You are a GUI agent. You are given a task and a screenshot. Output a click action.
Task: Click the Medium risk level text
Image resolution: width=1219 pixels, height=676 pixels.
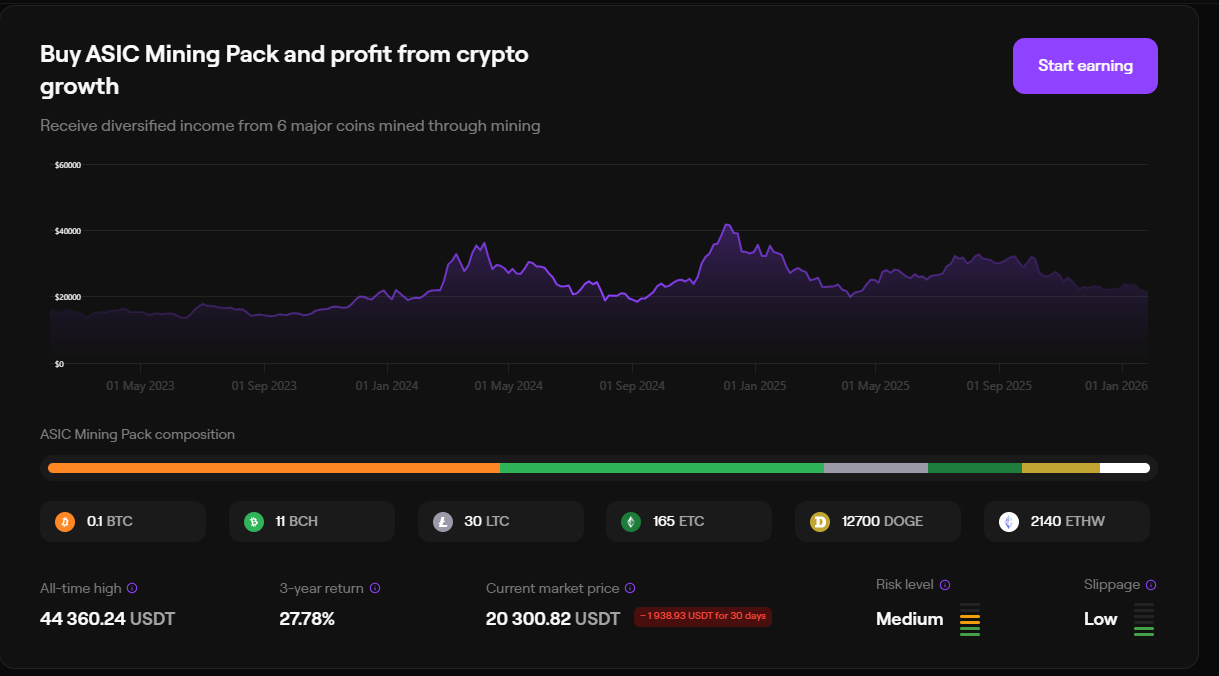pyautogui.click(x=910, y=619)
